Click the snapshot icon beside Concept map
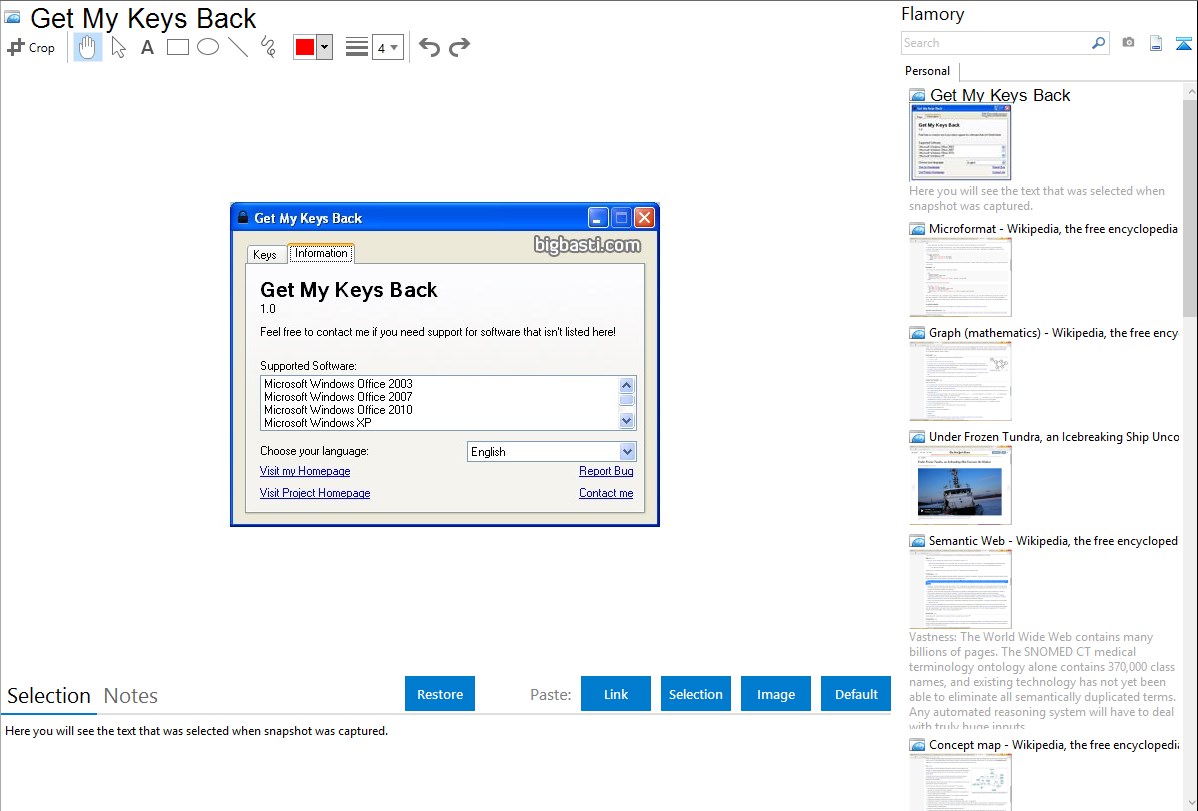Viewport: 1198px width, 811px height. pyautogui.click(x=917, y=745)
